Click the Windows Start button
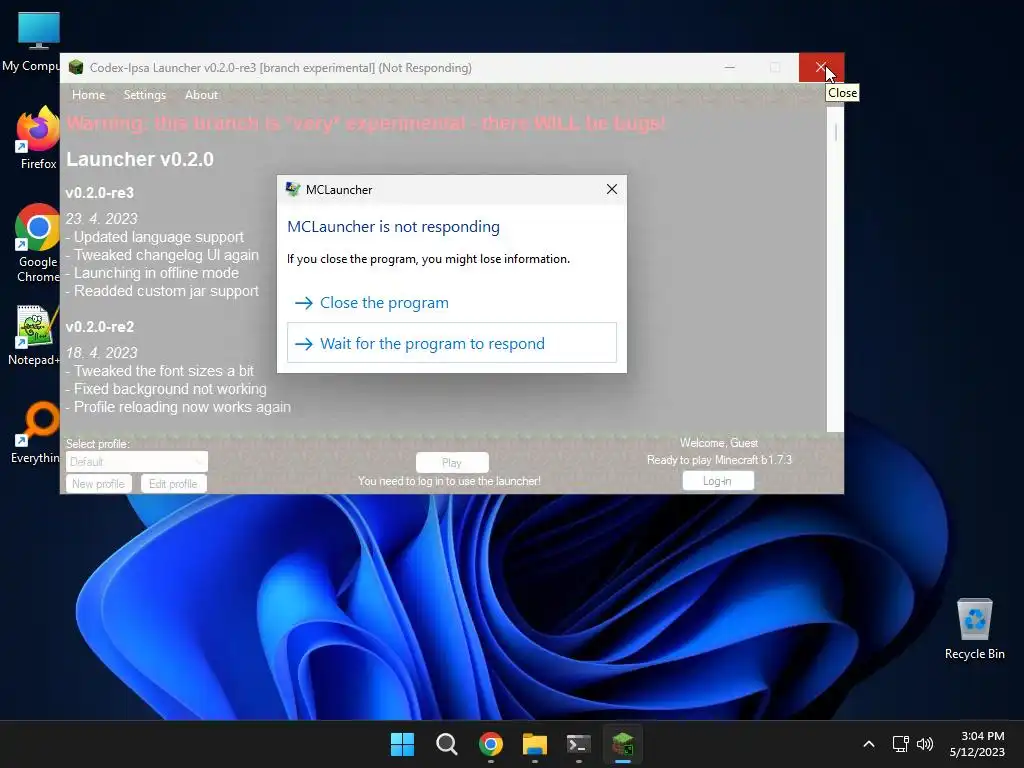Screen dimensions: 1024x768 click(402, 744)
